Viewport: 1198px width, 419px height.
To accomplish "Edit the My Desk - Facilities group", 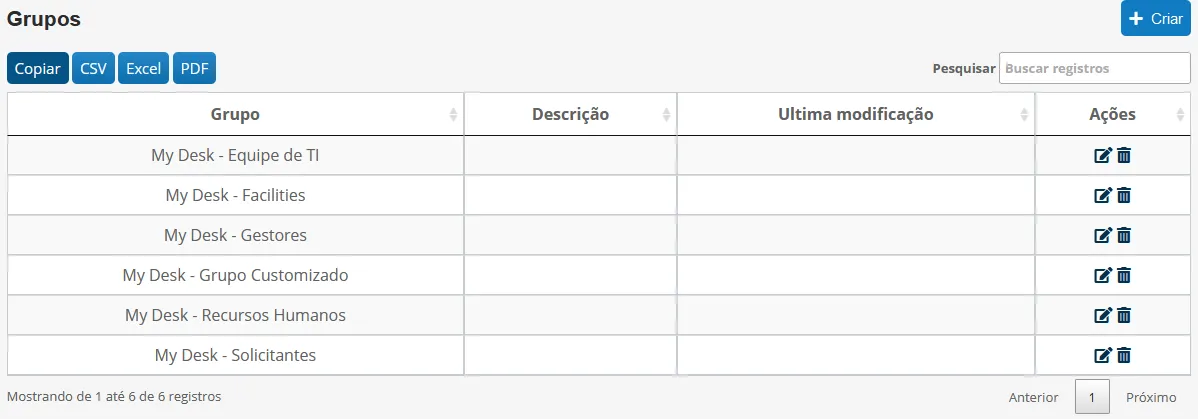I will 1102,195.
